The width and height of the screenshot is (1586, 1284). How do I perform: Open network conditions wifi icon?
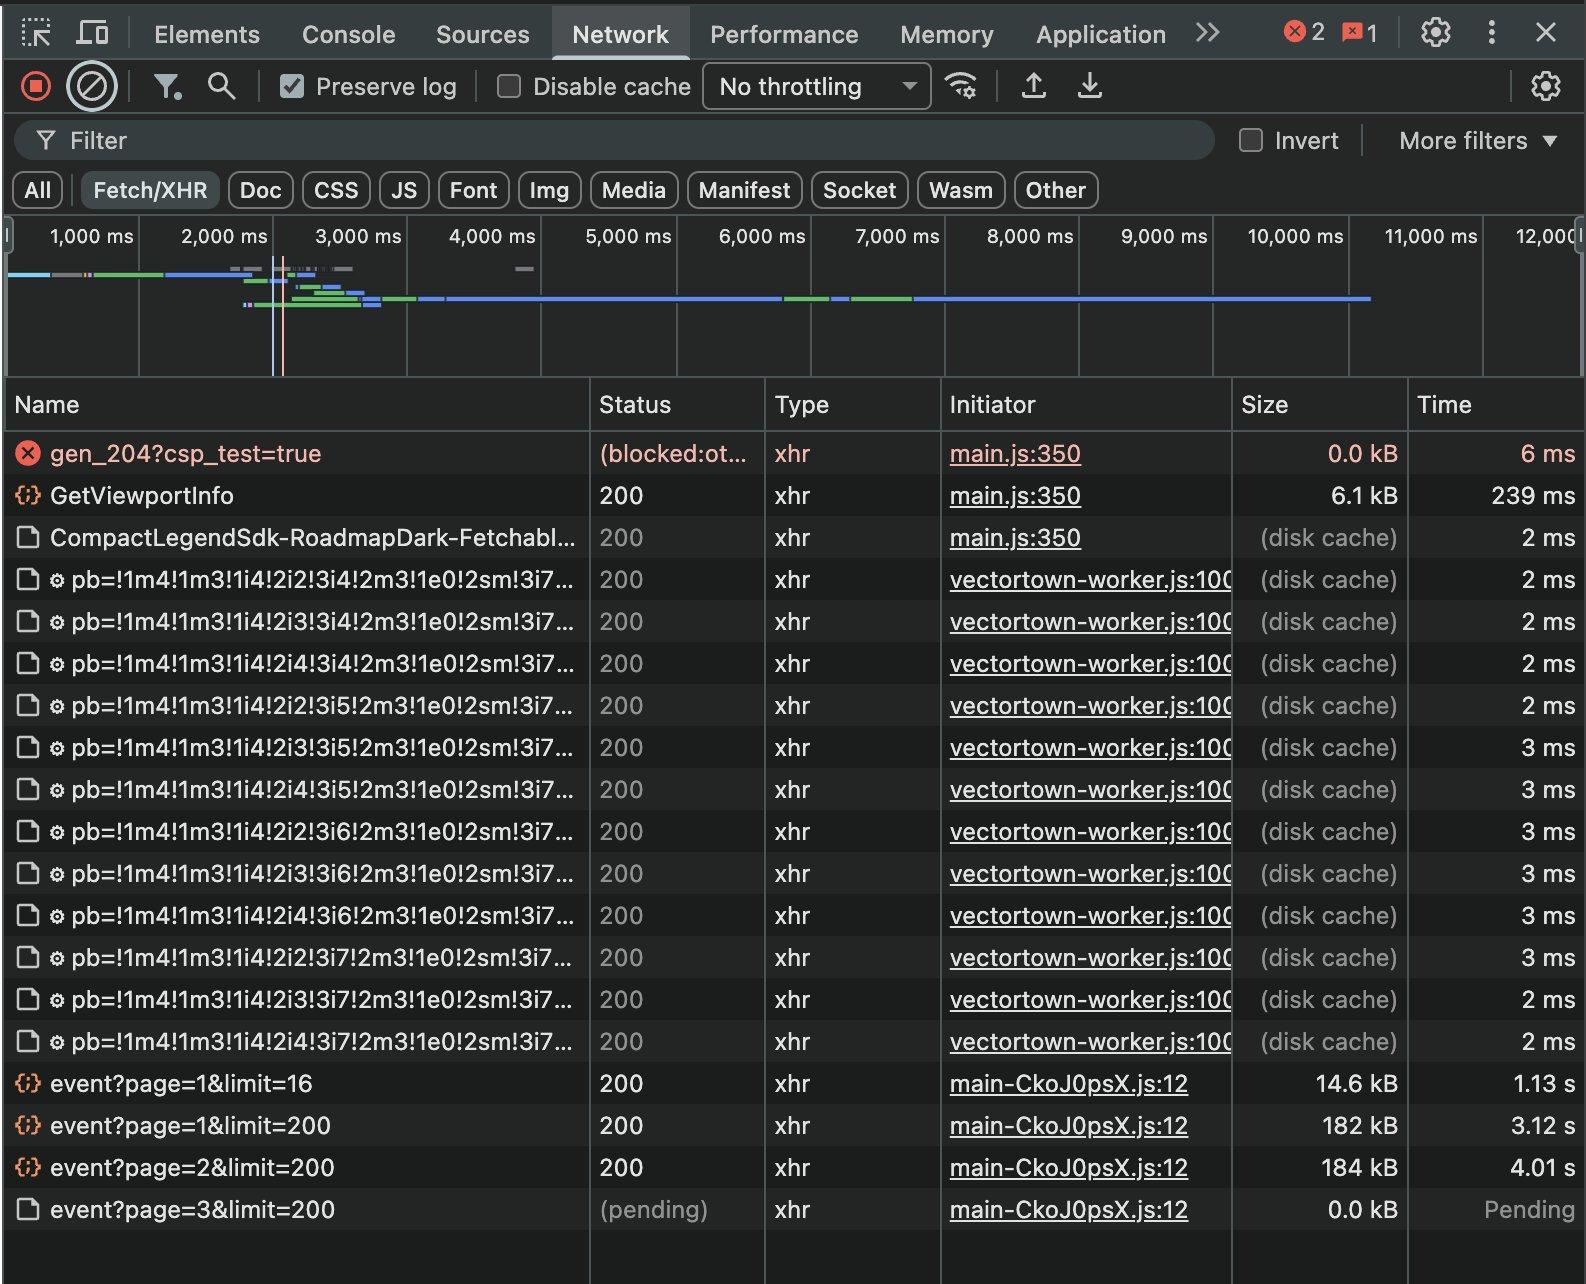click(961, 87)
